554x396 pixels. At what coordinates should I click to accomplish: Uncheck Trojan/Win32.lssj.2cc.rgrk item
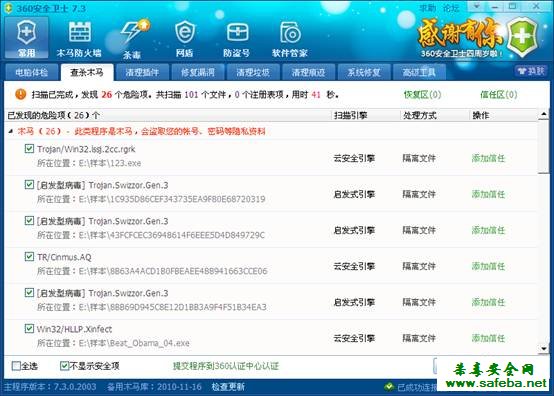[29, 149]
